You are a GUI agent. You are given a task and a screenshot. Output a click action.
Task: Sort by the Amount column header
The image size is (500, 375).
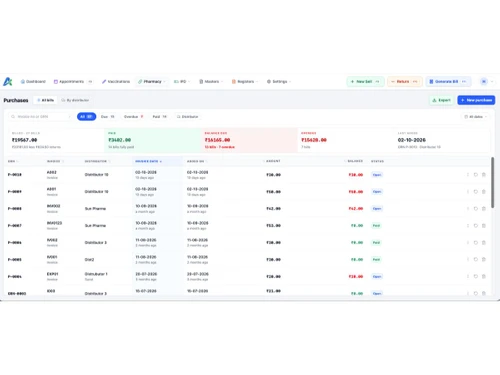273,161
